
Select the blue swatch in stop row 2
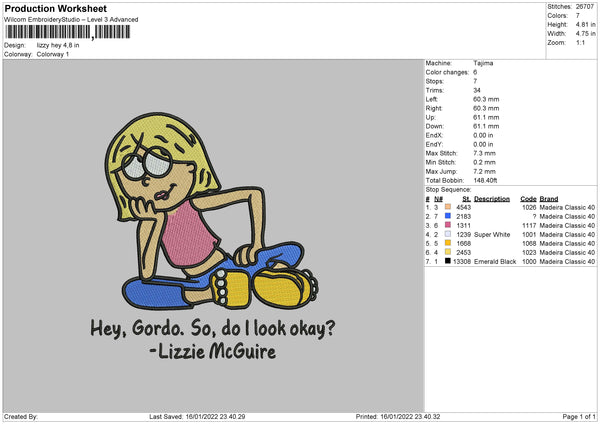448,216
